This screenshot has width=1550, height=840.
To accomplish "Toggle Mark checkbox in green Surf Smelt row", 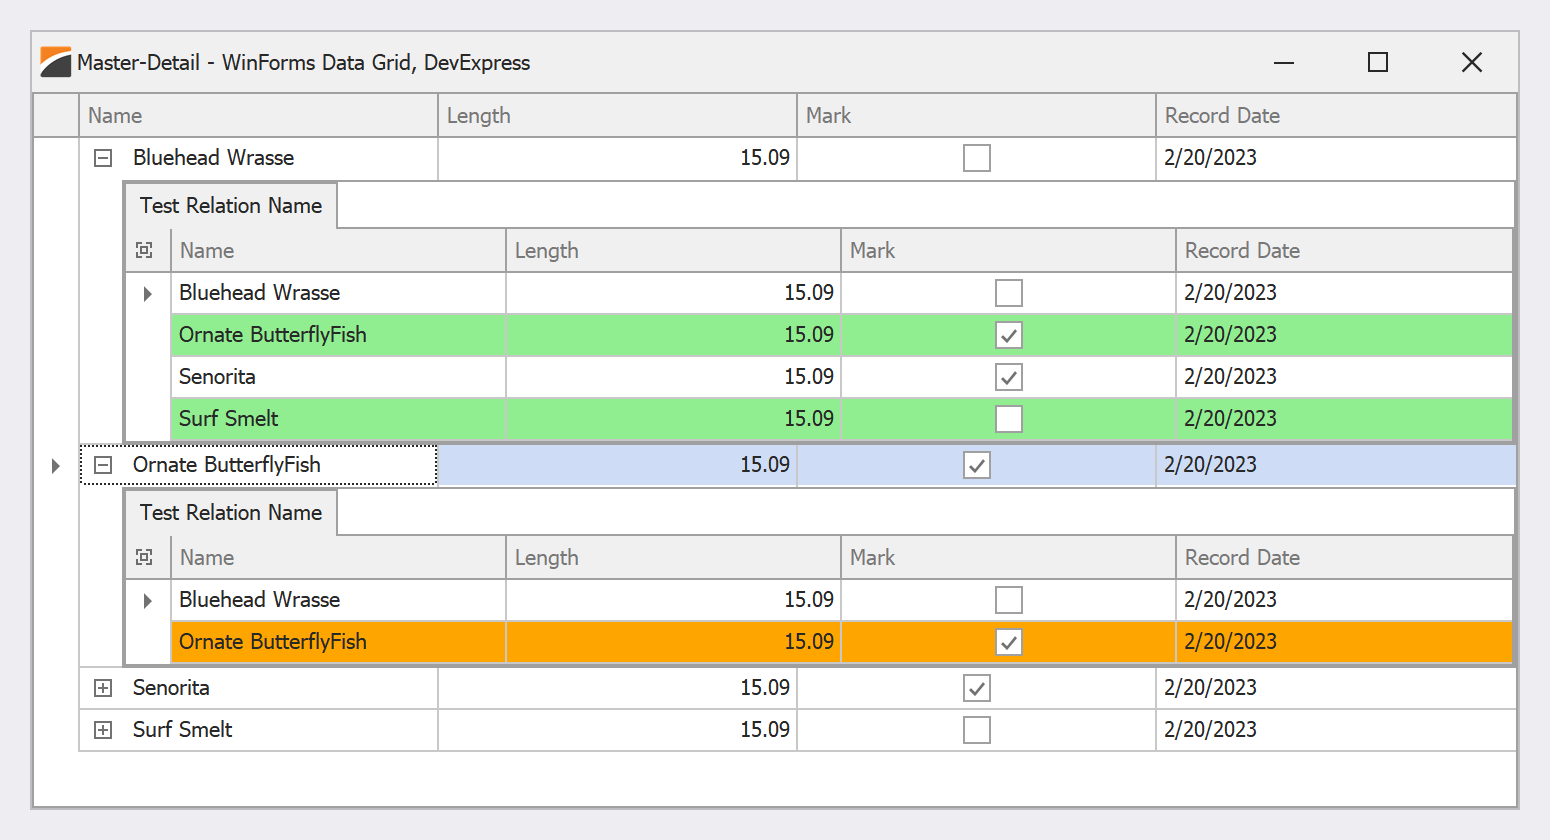I will (1008, 419).
